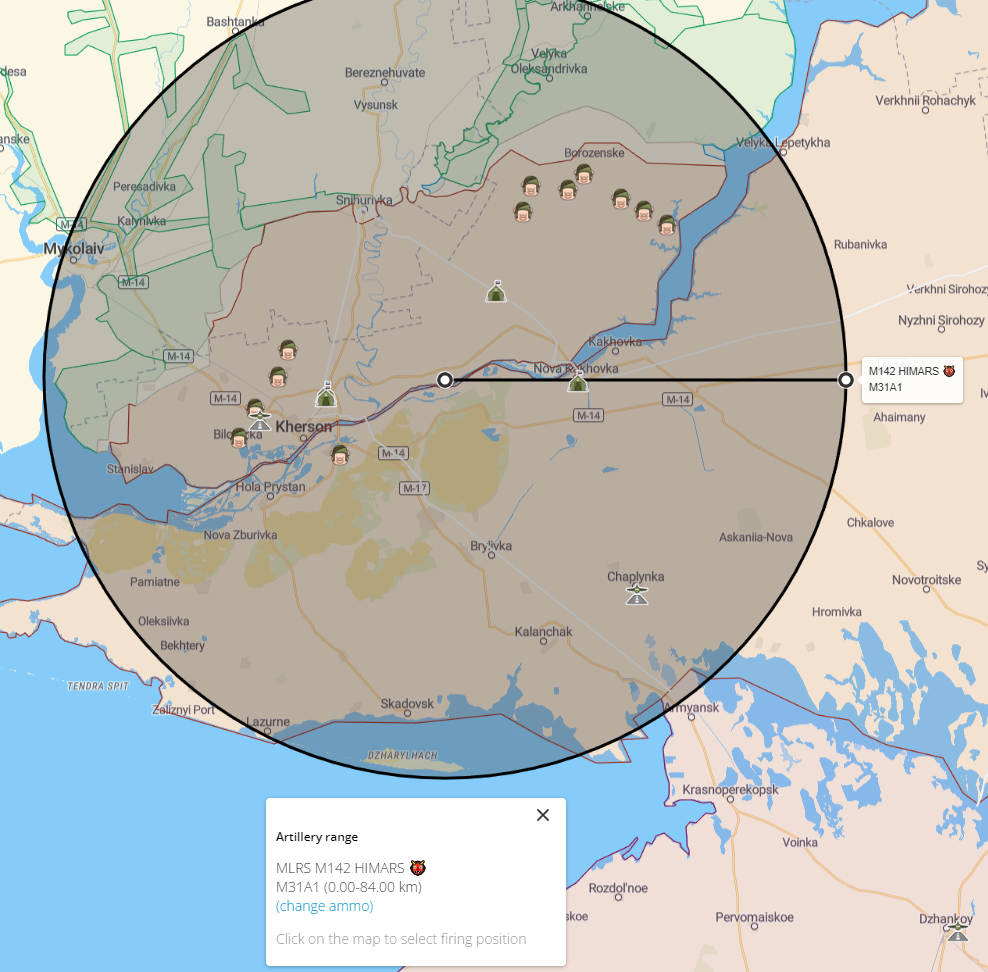Screen dimensions: 988x972
Task: Click the change ammo link
Action: point(324,906)
